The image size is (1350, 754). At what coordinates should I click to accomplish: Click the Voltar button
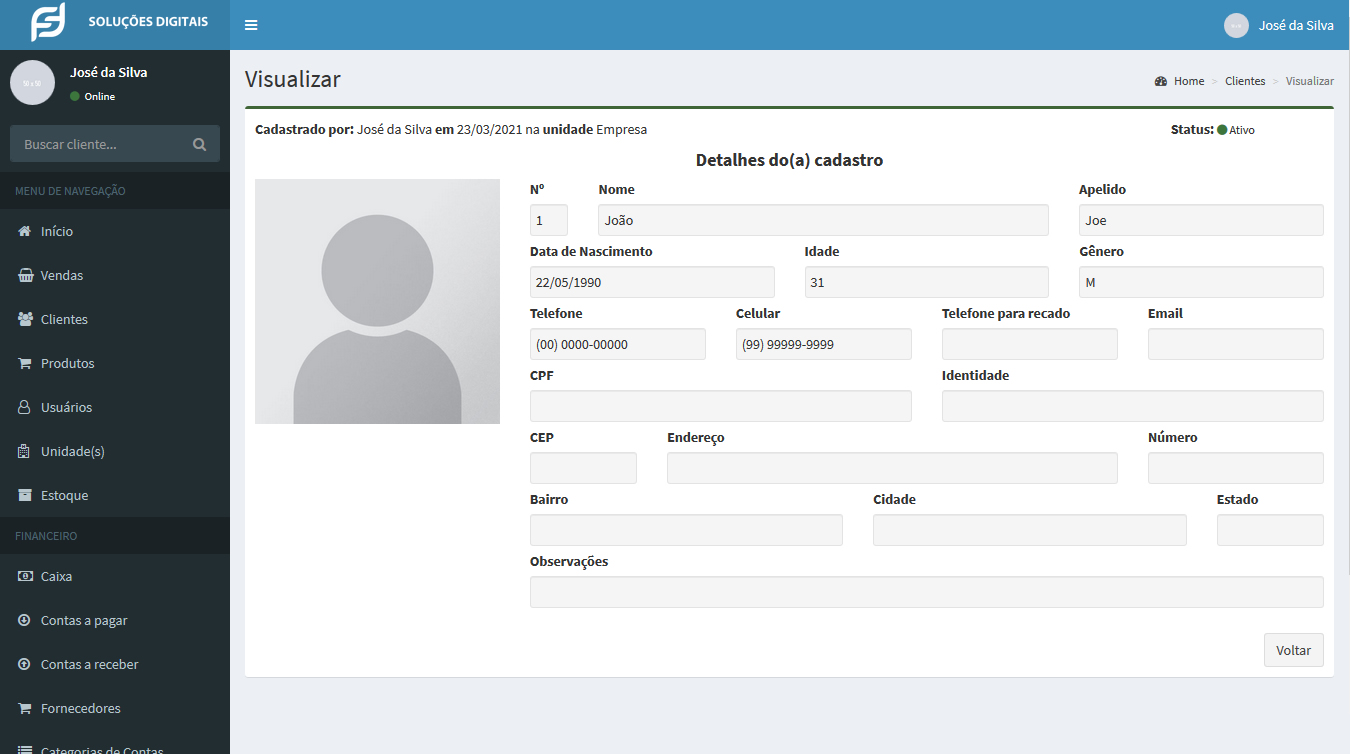(x=1293, y=650)
